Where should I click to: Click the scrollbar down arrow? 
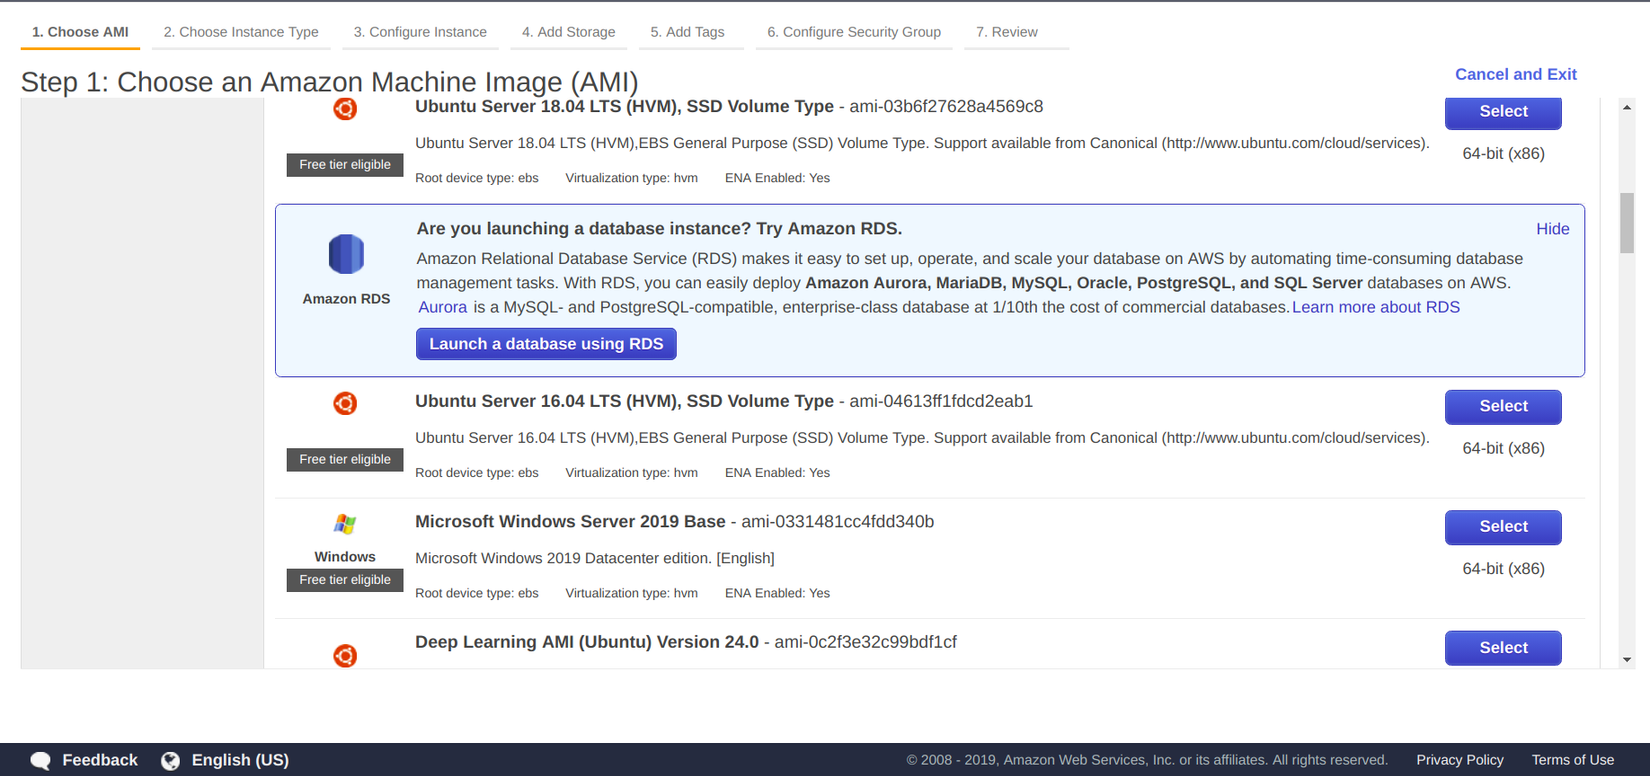tap(1627, 660)
